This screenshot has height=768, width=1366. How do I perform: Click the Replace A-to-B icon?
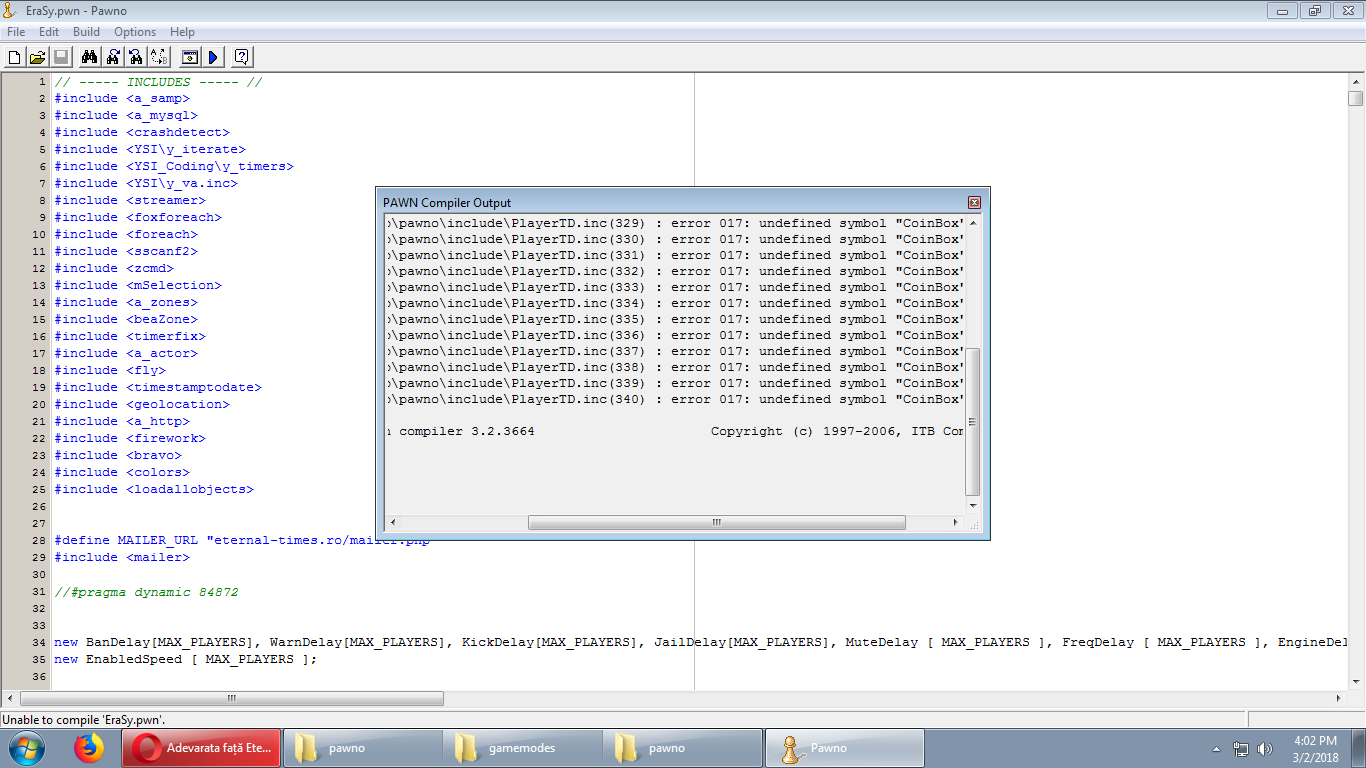pyautogui.click(x=159, y=57)
